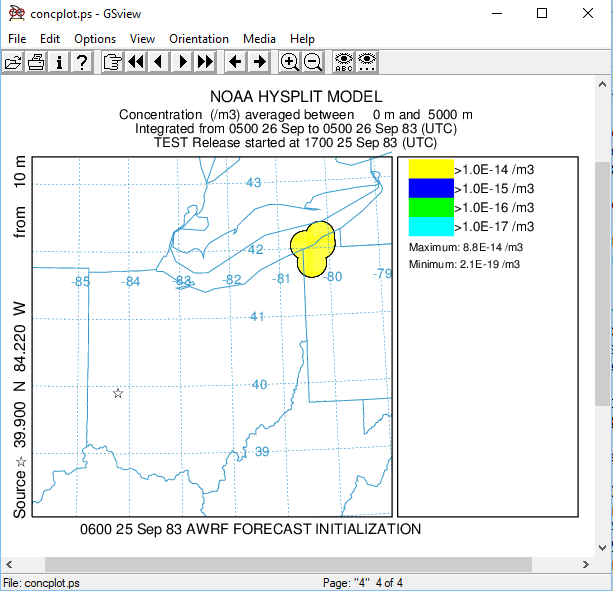Click 'Page: "4" 4 of 4' in the status bar
613x591 pixels.
[362, 583]
